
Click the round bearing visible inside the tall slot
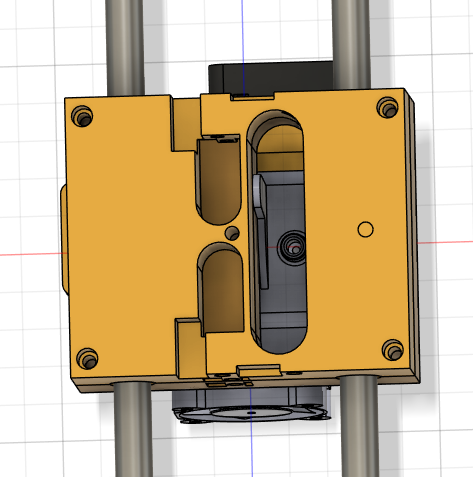tap(293, 248)
